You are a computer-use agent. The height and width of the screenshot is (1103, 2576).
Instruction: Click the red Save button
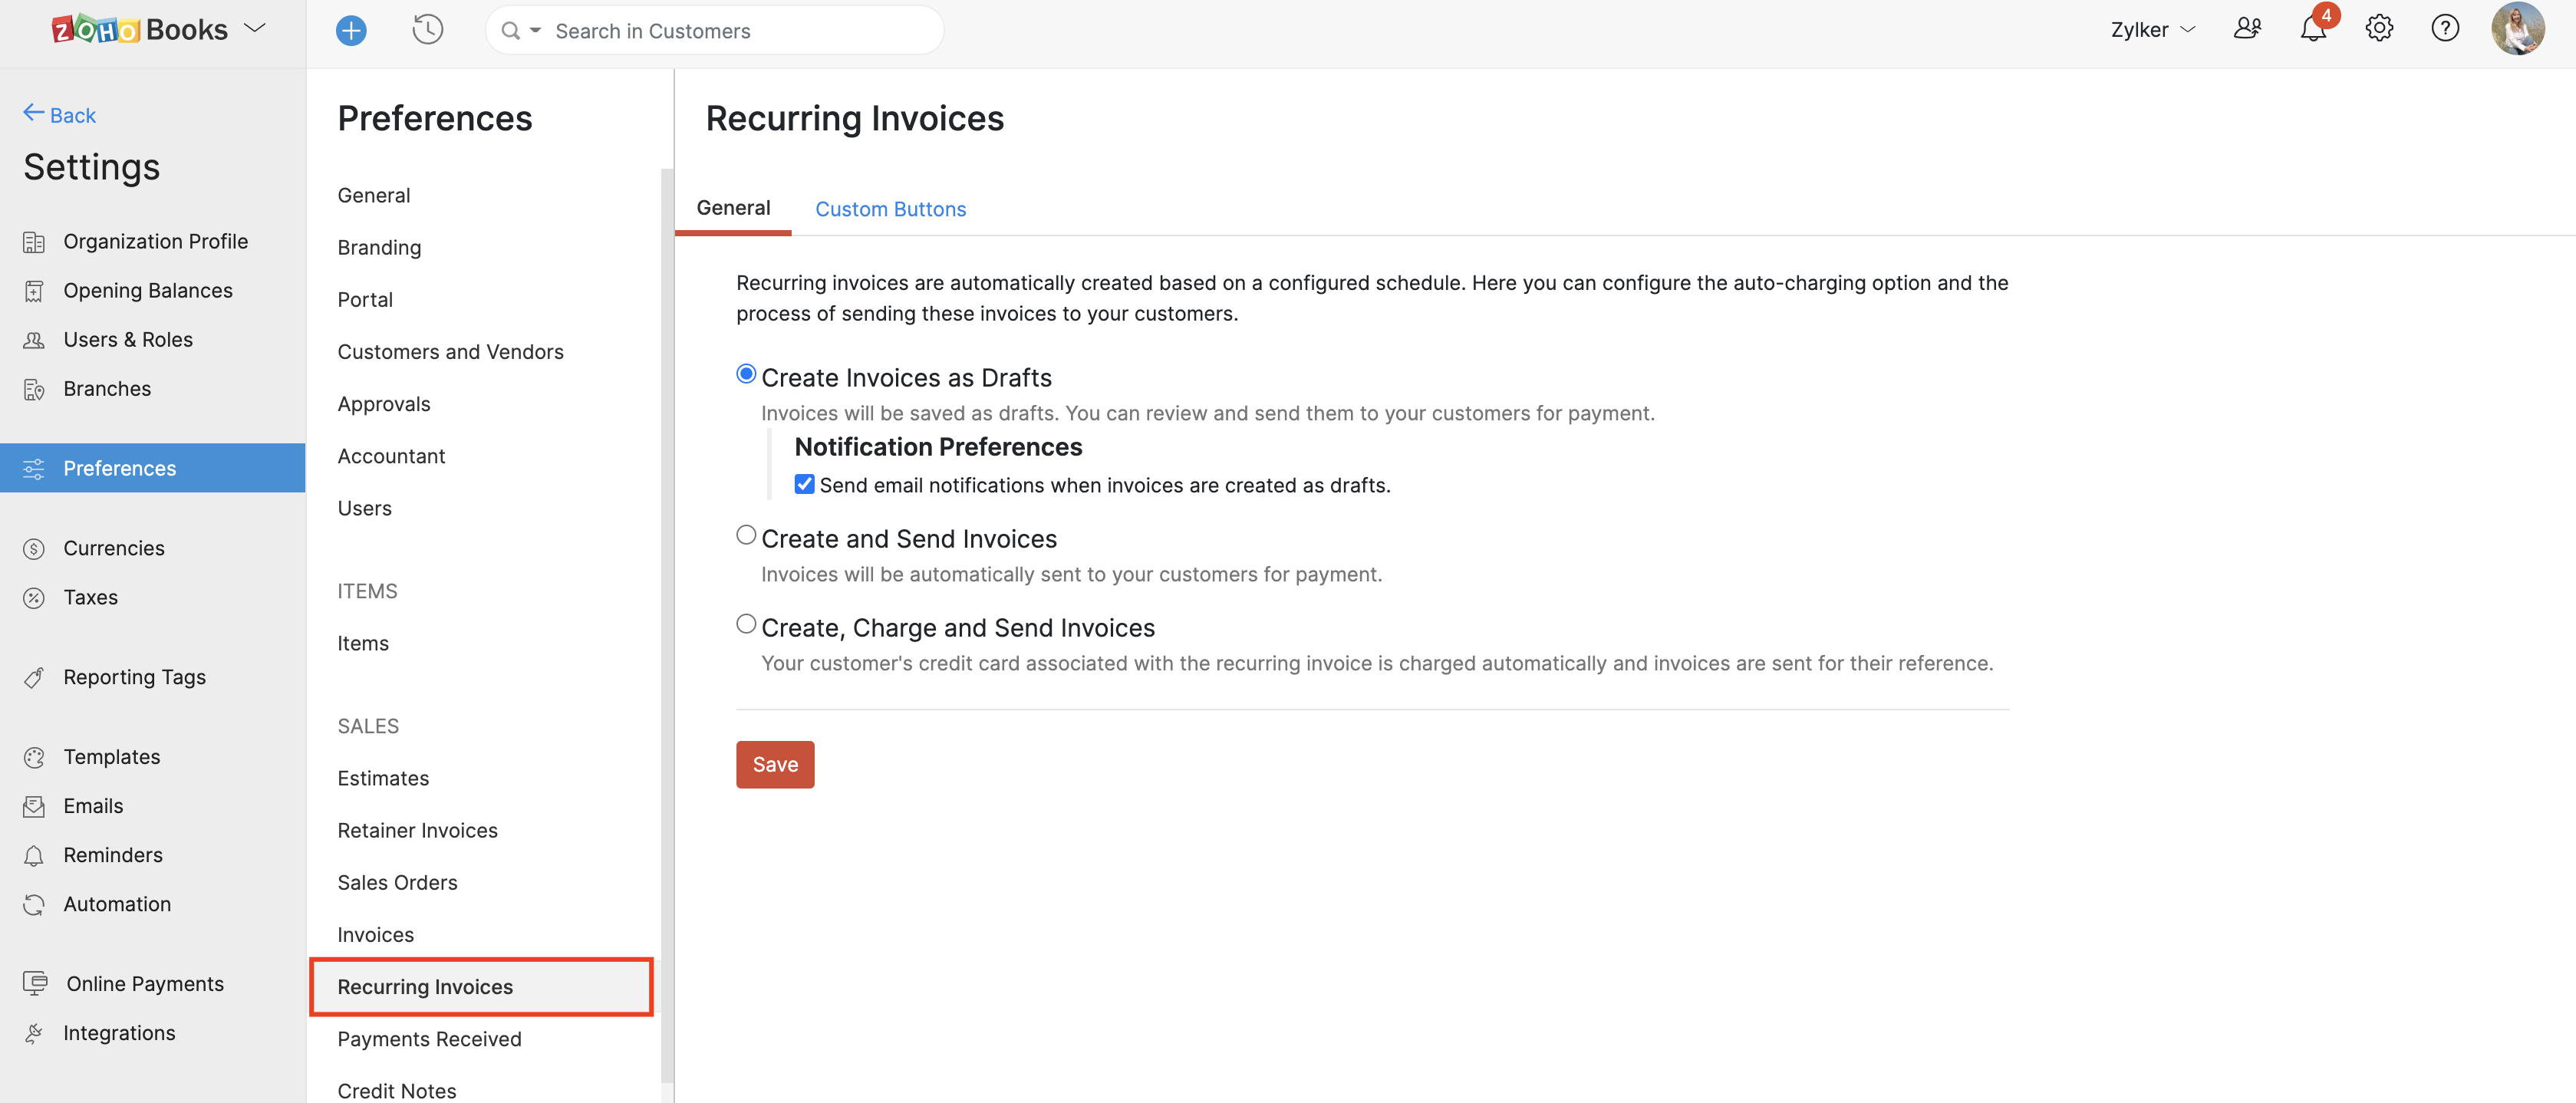775,765
